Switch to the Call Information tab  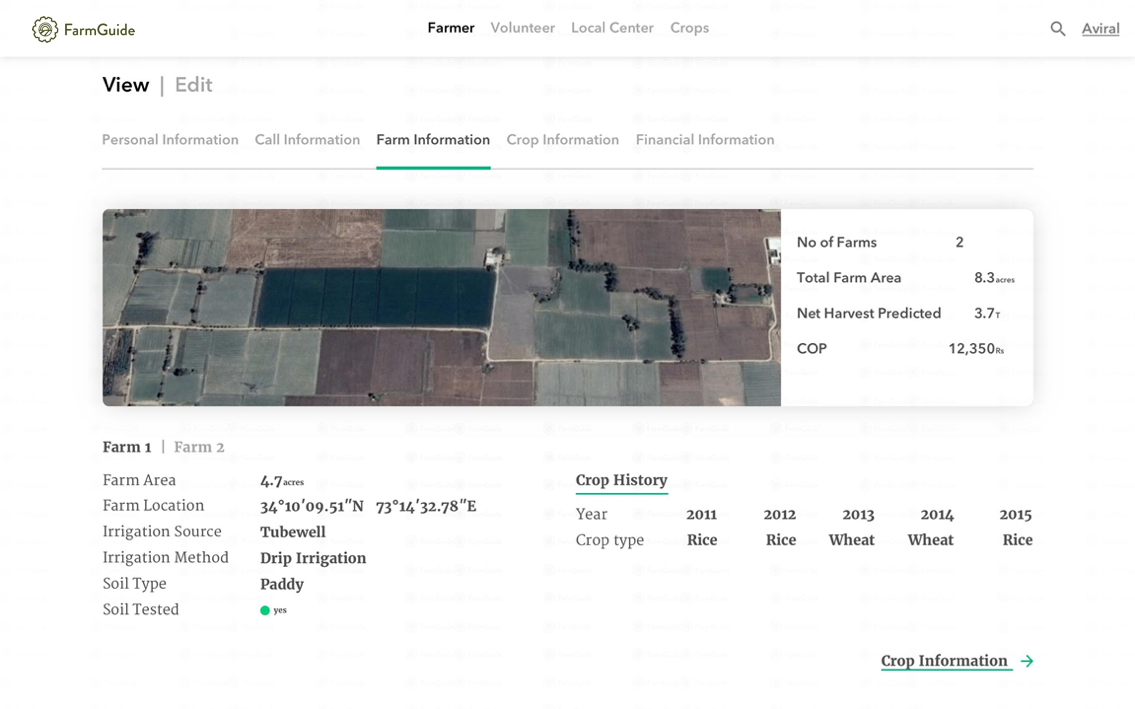click(x=307, y=140)
